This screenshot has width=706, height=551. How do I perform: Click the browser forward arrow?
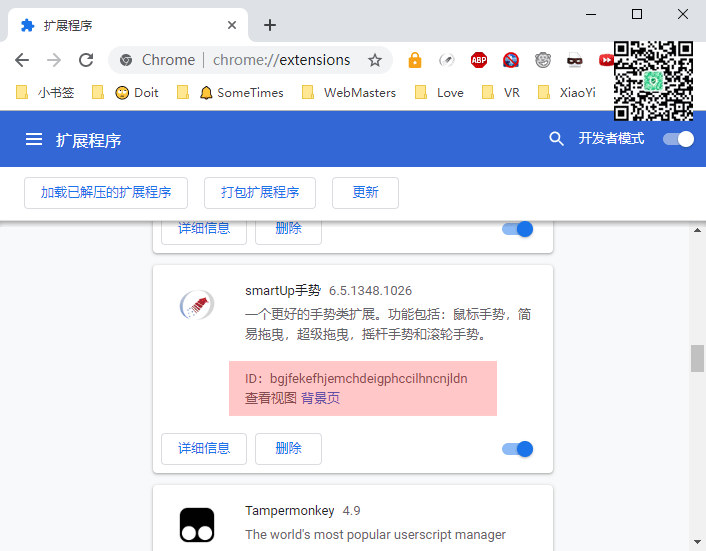click(x=54, y=60)
